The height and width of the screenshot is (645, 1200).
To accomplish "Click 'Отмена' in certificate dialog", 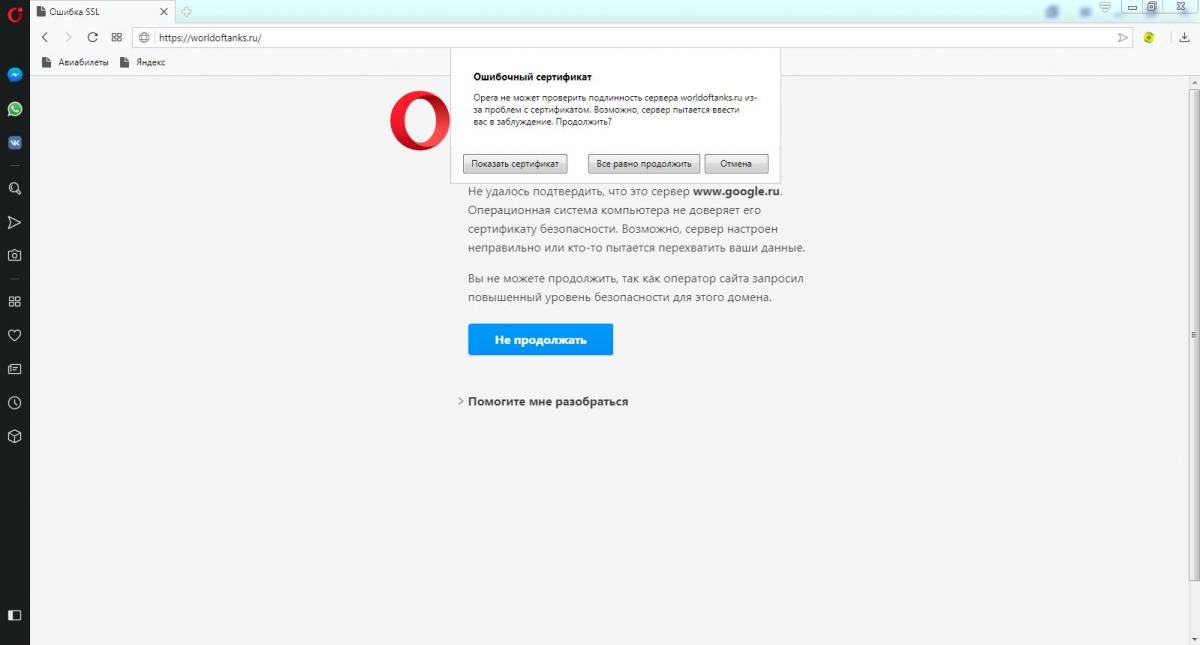I will point(736,164).
